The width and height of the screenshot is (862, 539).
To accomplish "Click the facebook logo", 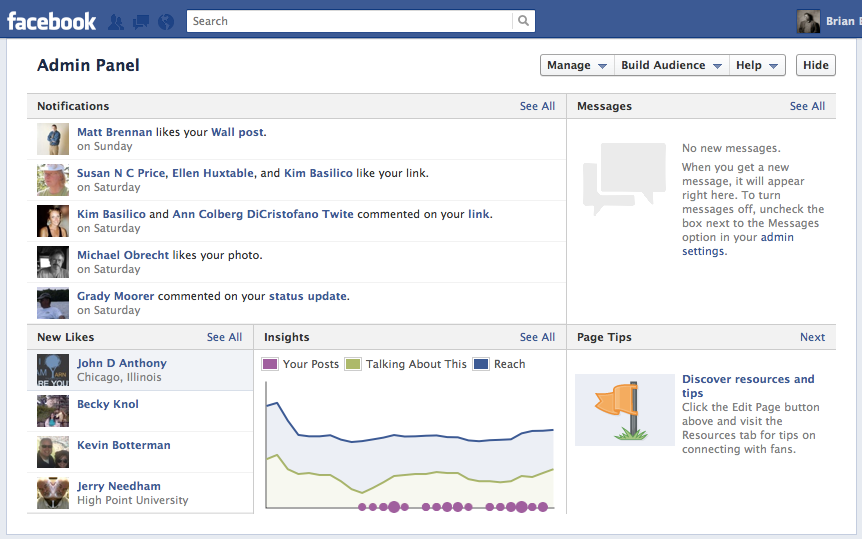I will [x=51, y=21].
